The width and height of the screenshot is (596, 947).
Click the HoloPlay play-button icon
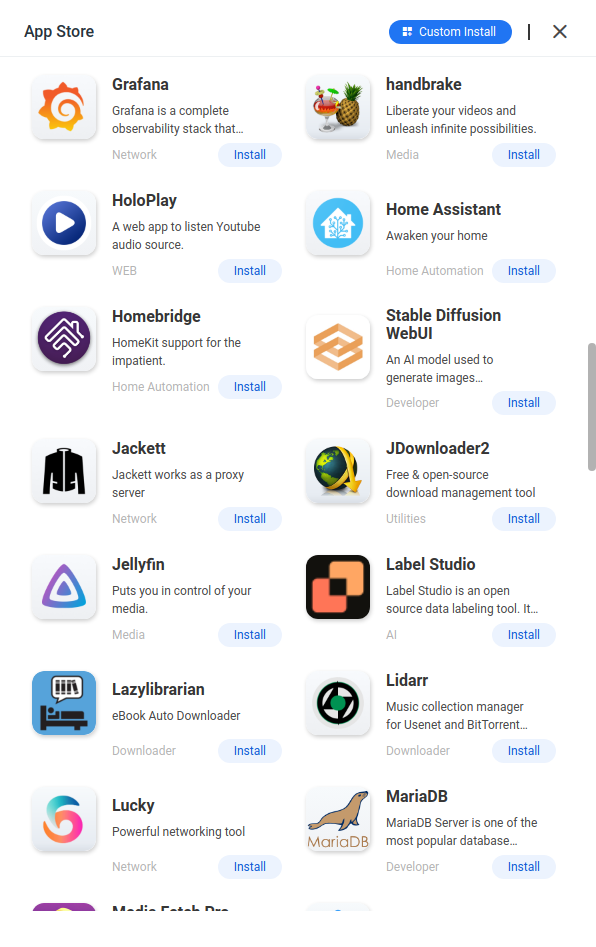click(x=64, y=223)
